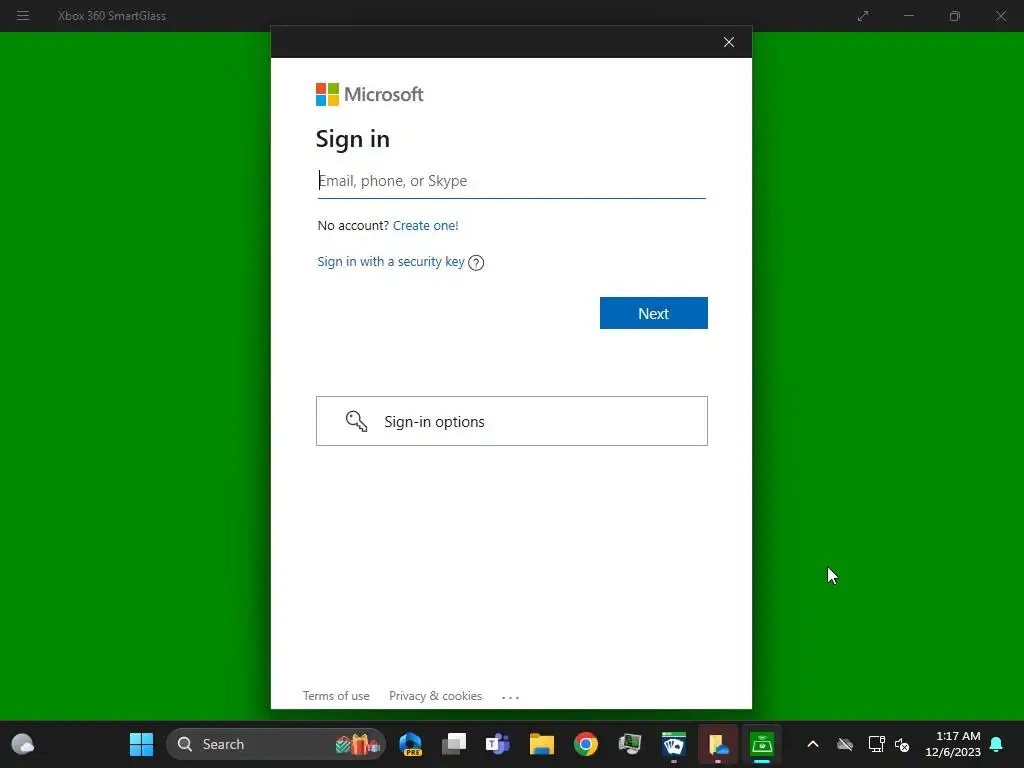
Task: Follow the 'Create one!' account link
Action: point(426,225)
